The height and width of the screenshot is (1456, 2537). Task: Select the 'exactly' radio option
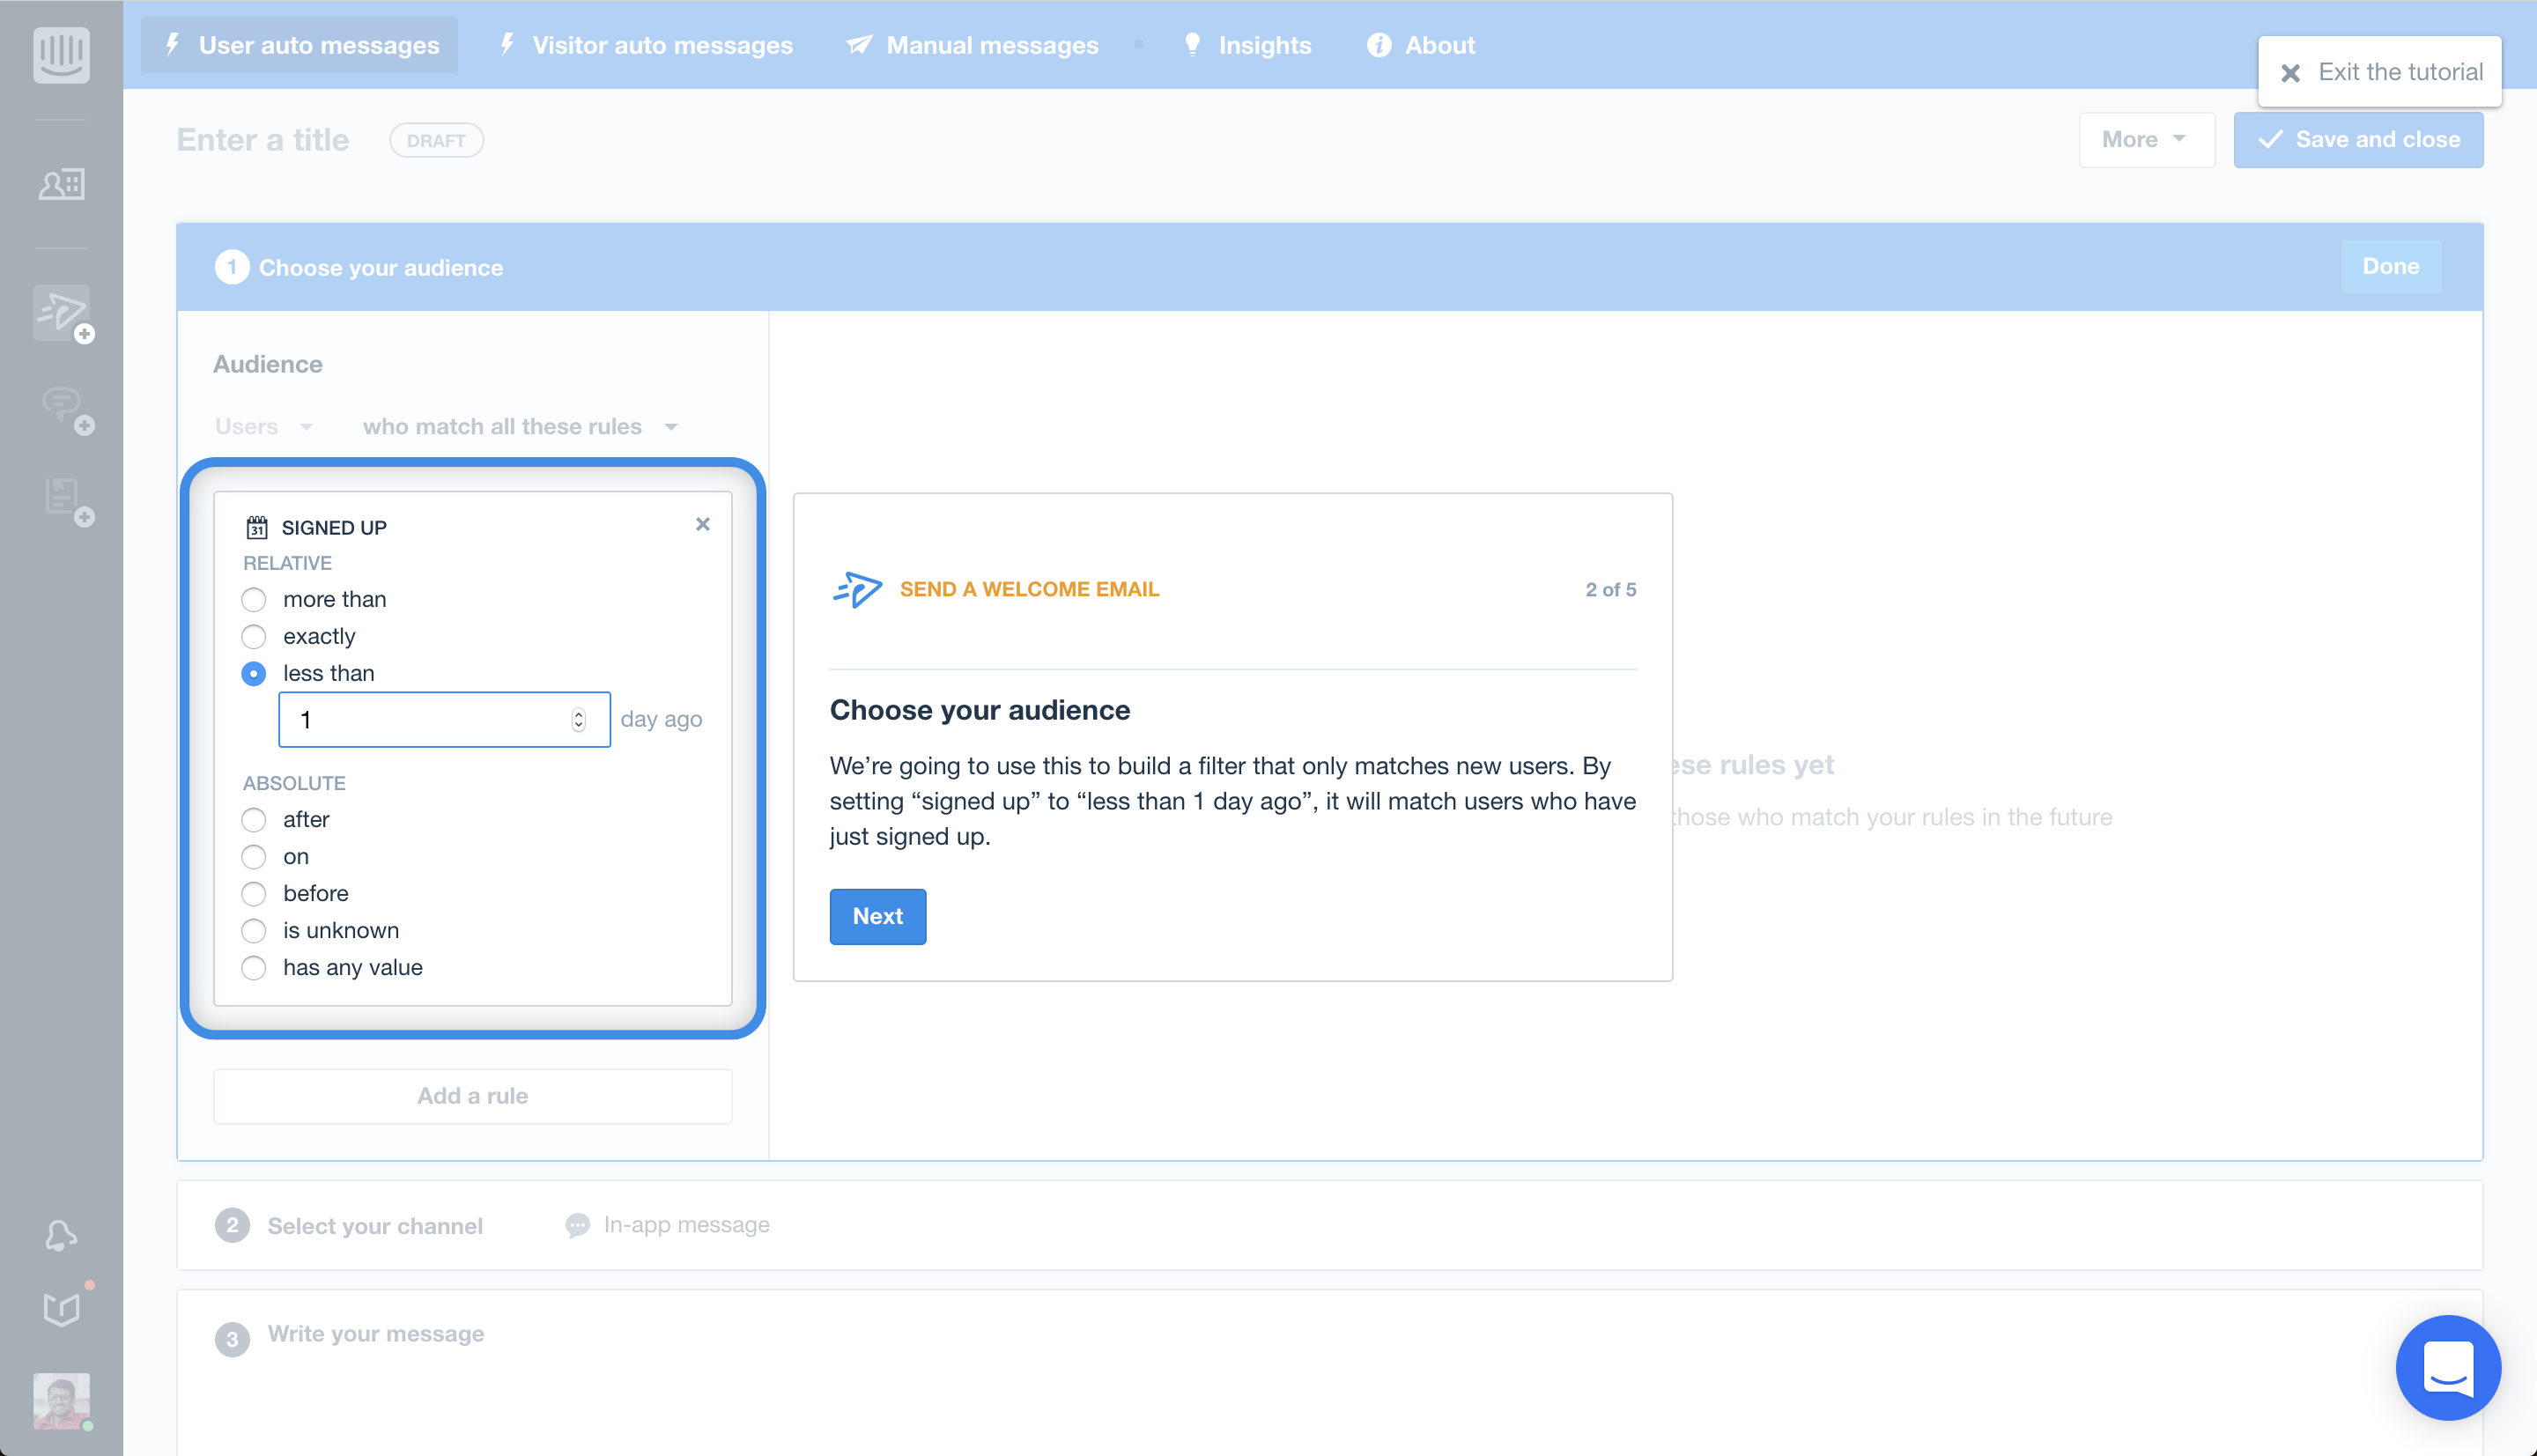pos(254,636)
